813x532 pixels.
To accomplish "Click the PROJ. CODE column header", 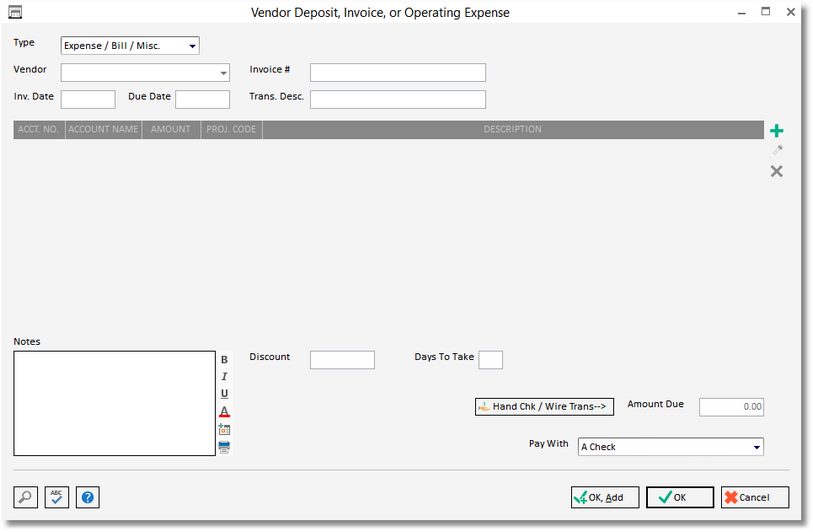I will click(231, 130).
